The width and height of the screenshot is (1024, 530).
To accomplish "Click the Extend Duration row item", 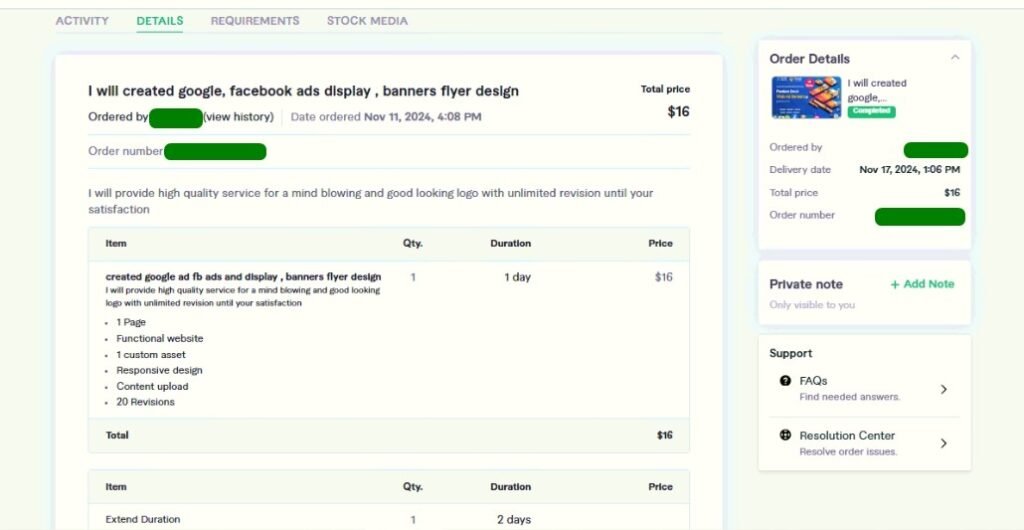I will (142, 519).
